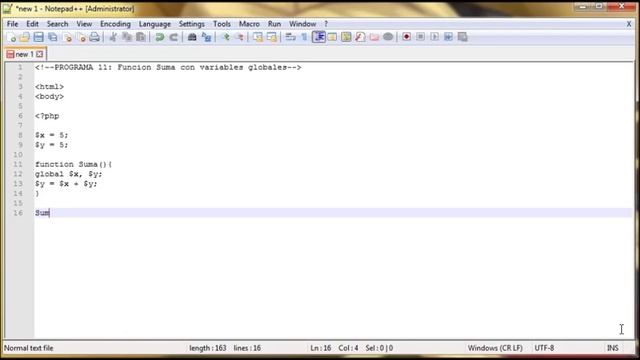Viewport: 640px width, 360px height.
Task: Open the Search menu
Action: [58, 24]
